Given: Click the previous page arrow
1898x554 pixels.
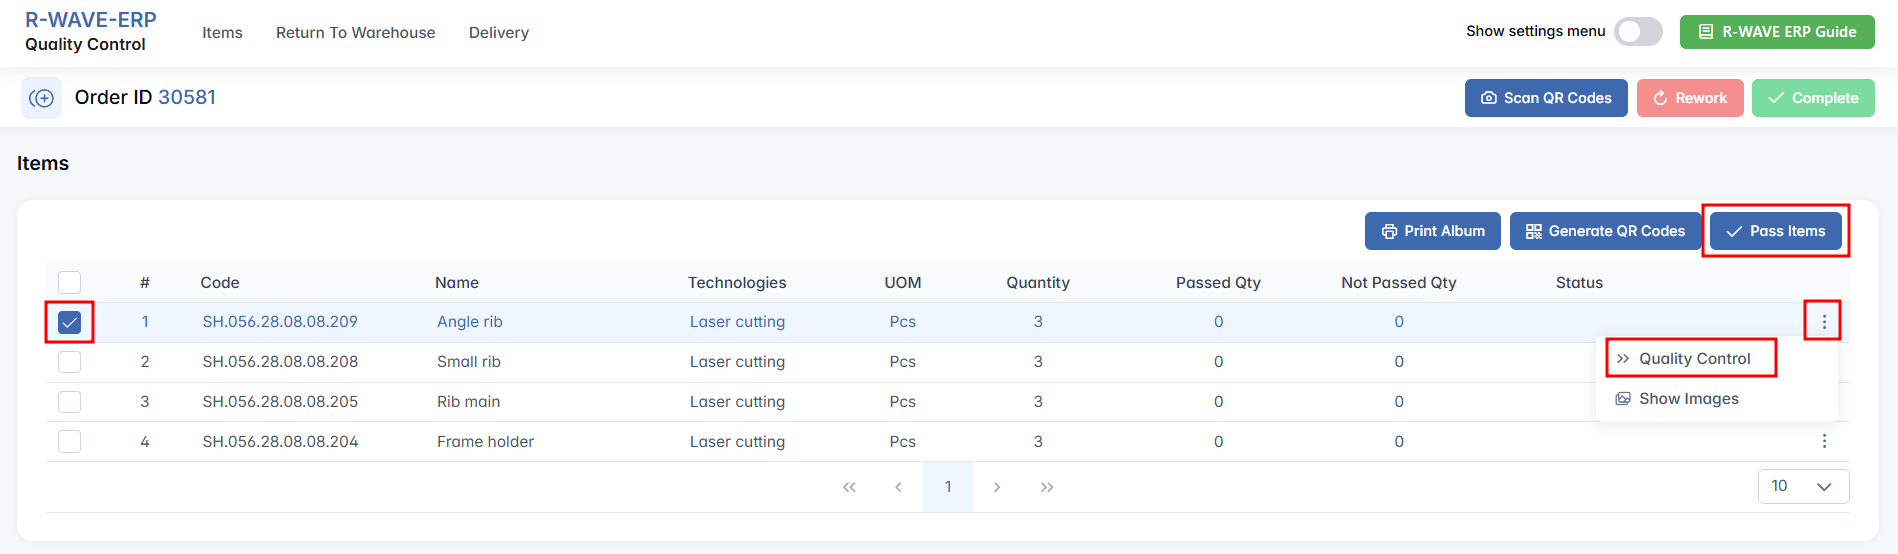Looking at the screenshot, I should pos(898,487).
